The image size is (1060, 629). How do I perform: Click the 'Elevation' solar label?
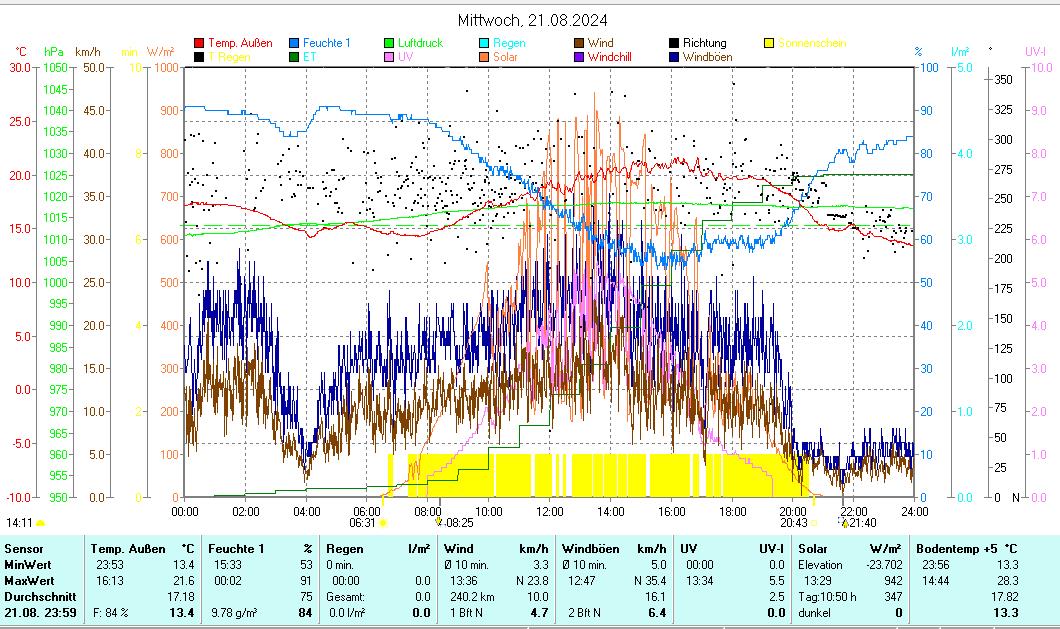pos(820,565)
